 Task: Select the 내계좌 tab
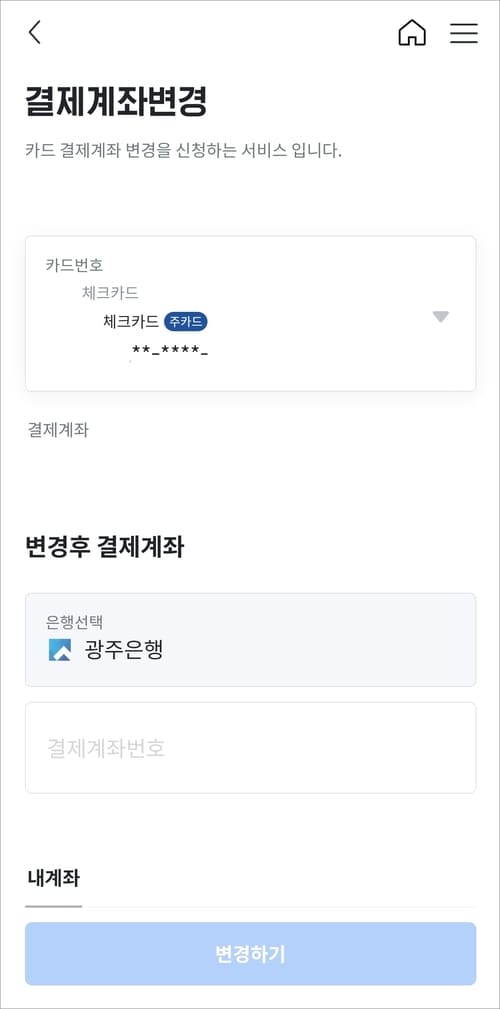click(53, 878)
